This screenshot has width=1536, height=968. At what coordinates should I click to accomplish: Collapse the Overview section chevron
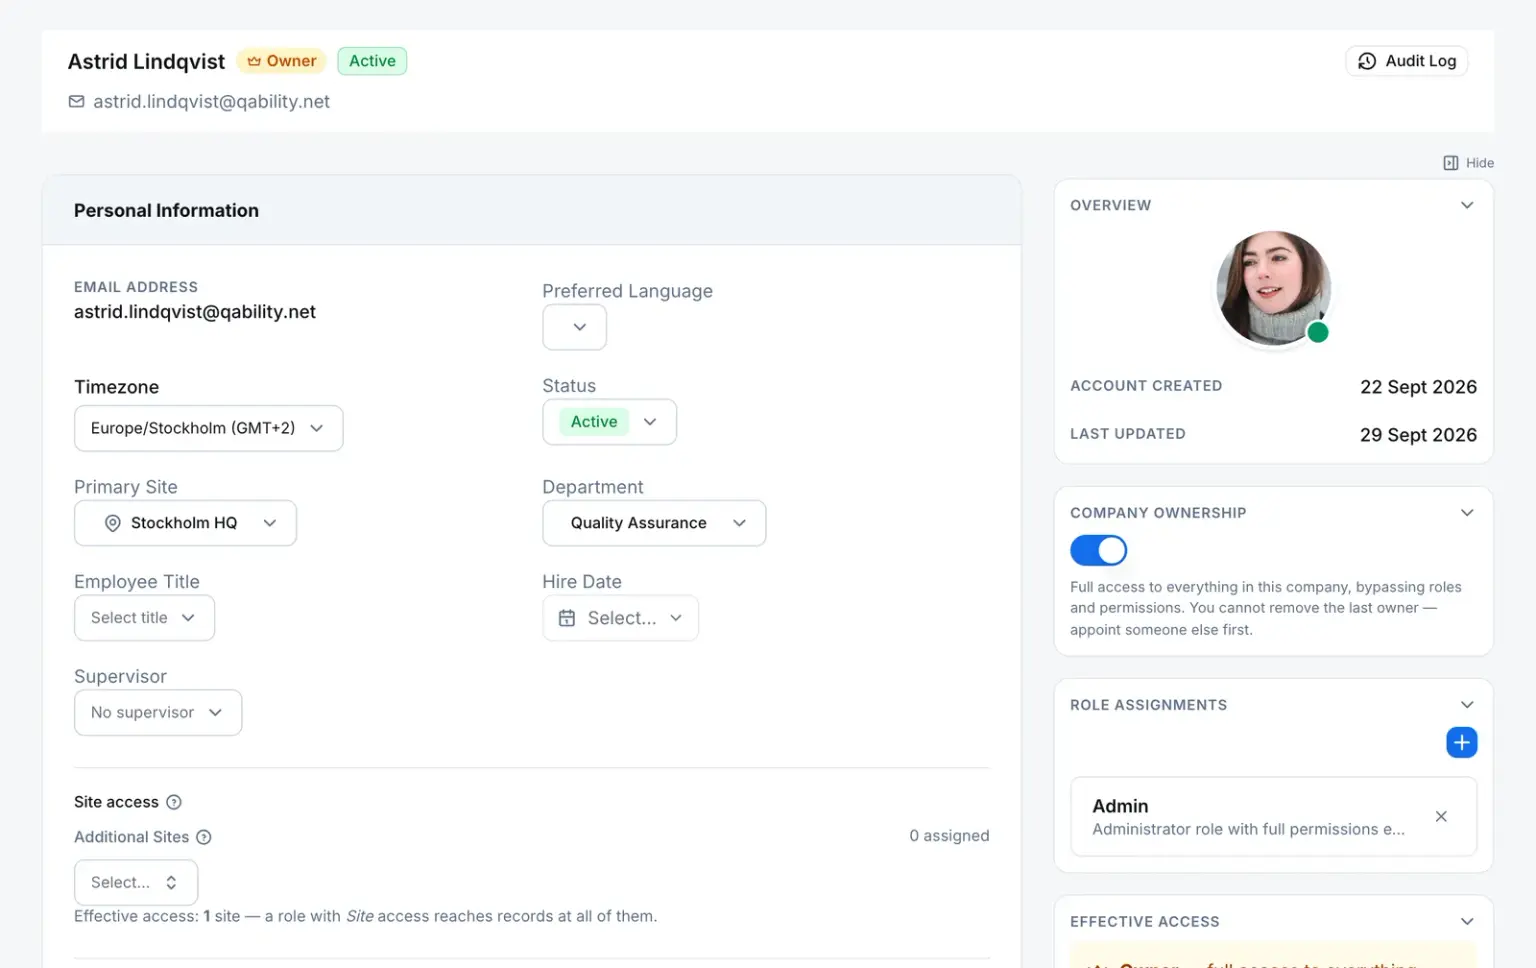click(x=1467, y=205)
